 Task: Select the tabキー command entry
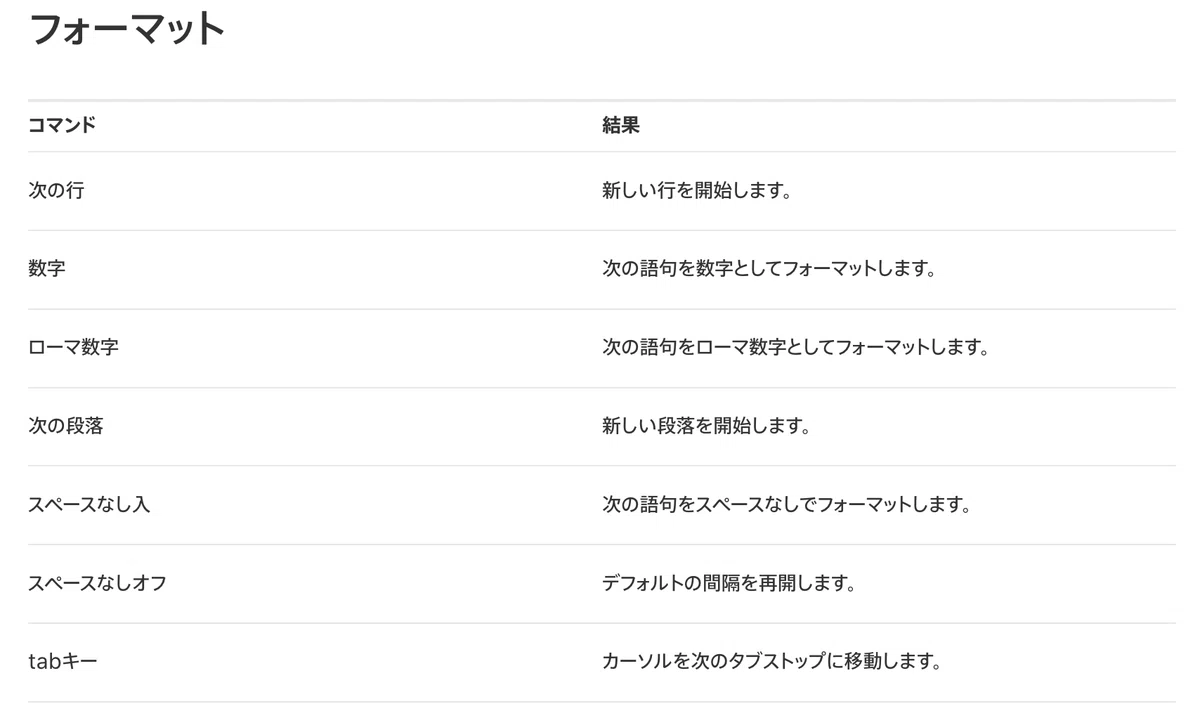(63, 662)
